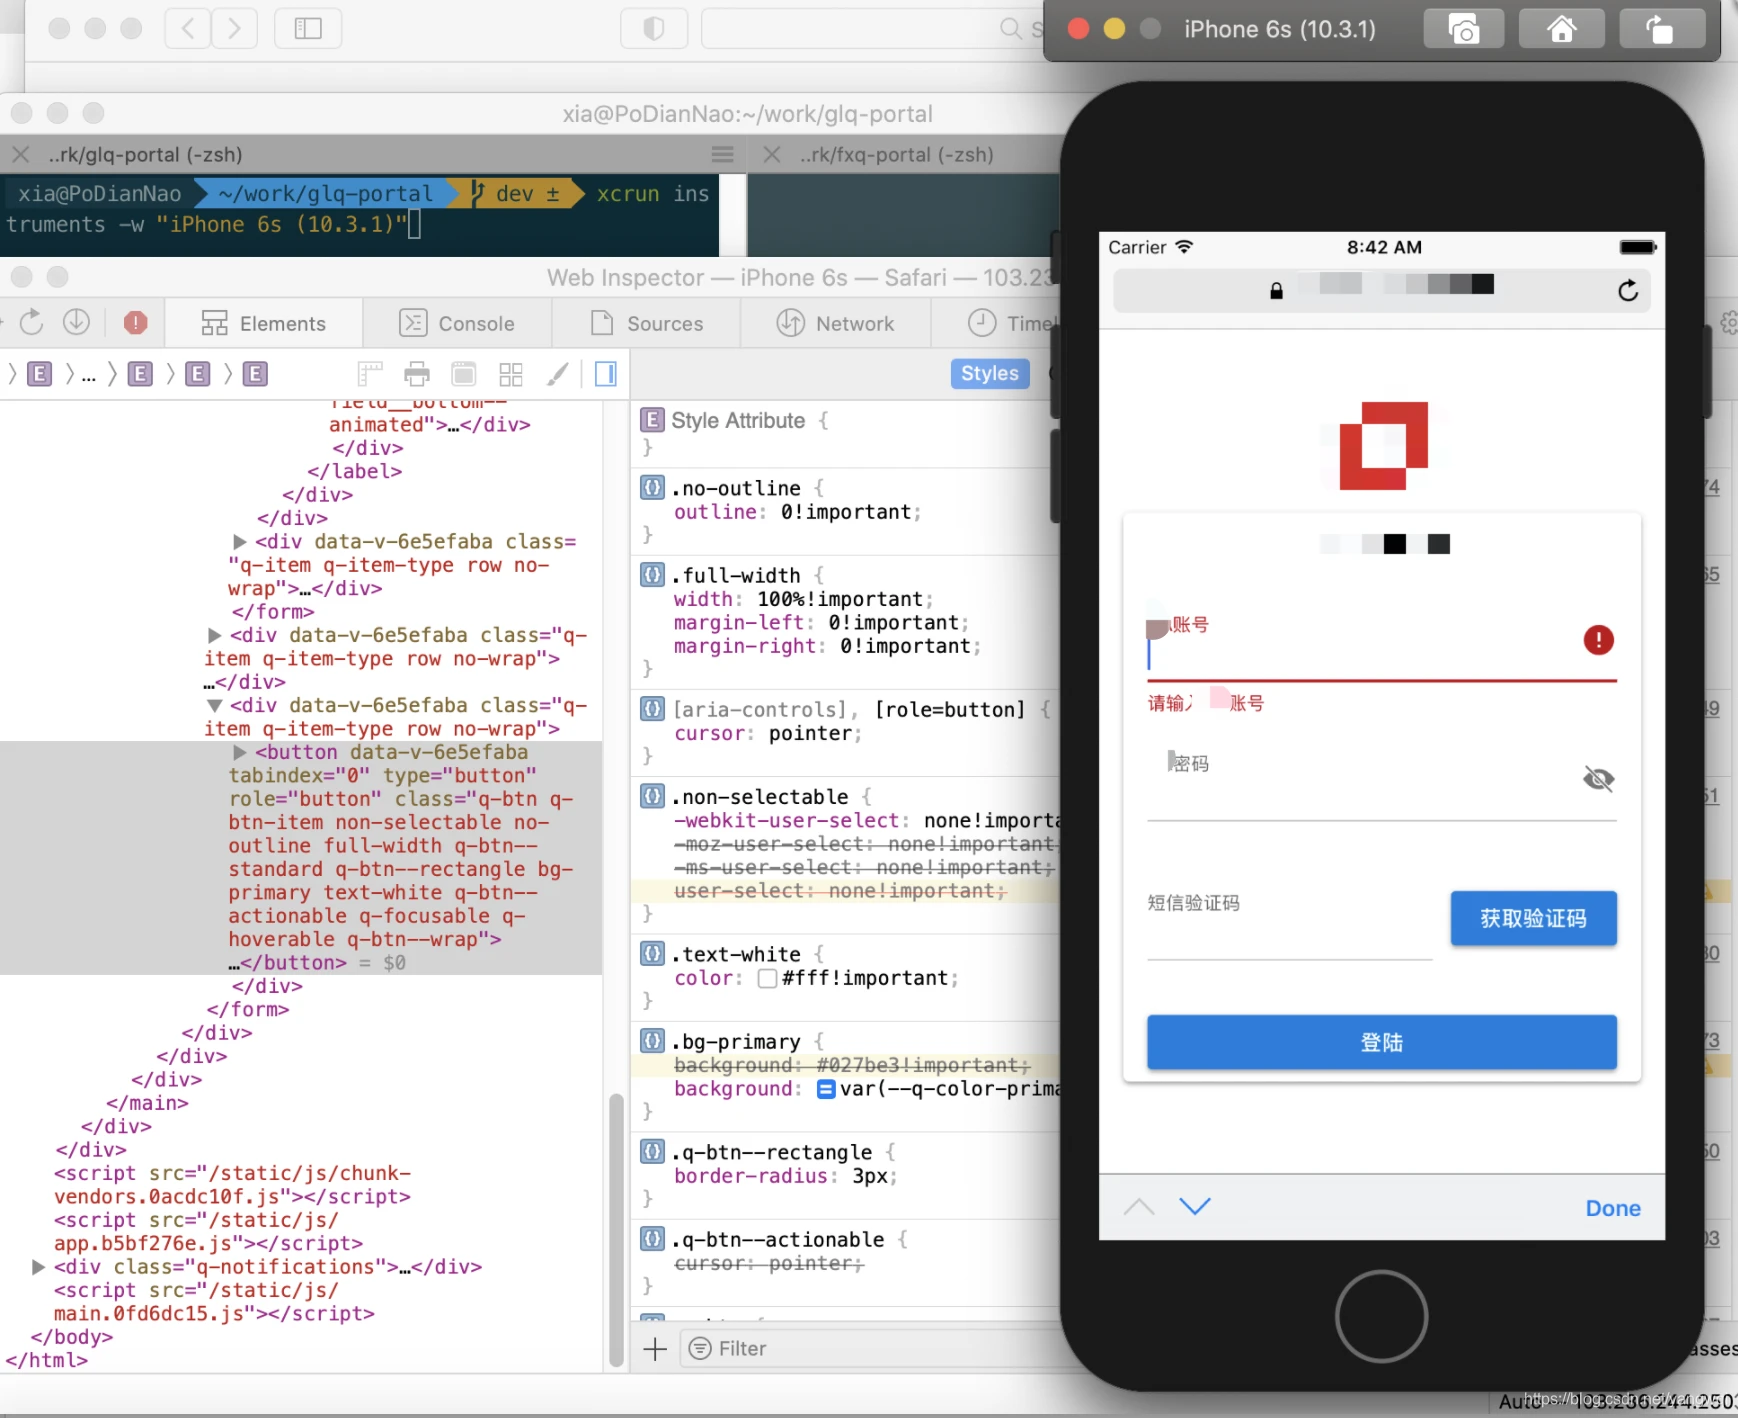Open the Network tab
1738x1418 pixels.
[836, 323]
